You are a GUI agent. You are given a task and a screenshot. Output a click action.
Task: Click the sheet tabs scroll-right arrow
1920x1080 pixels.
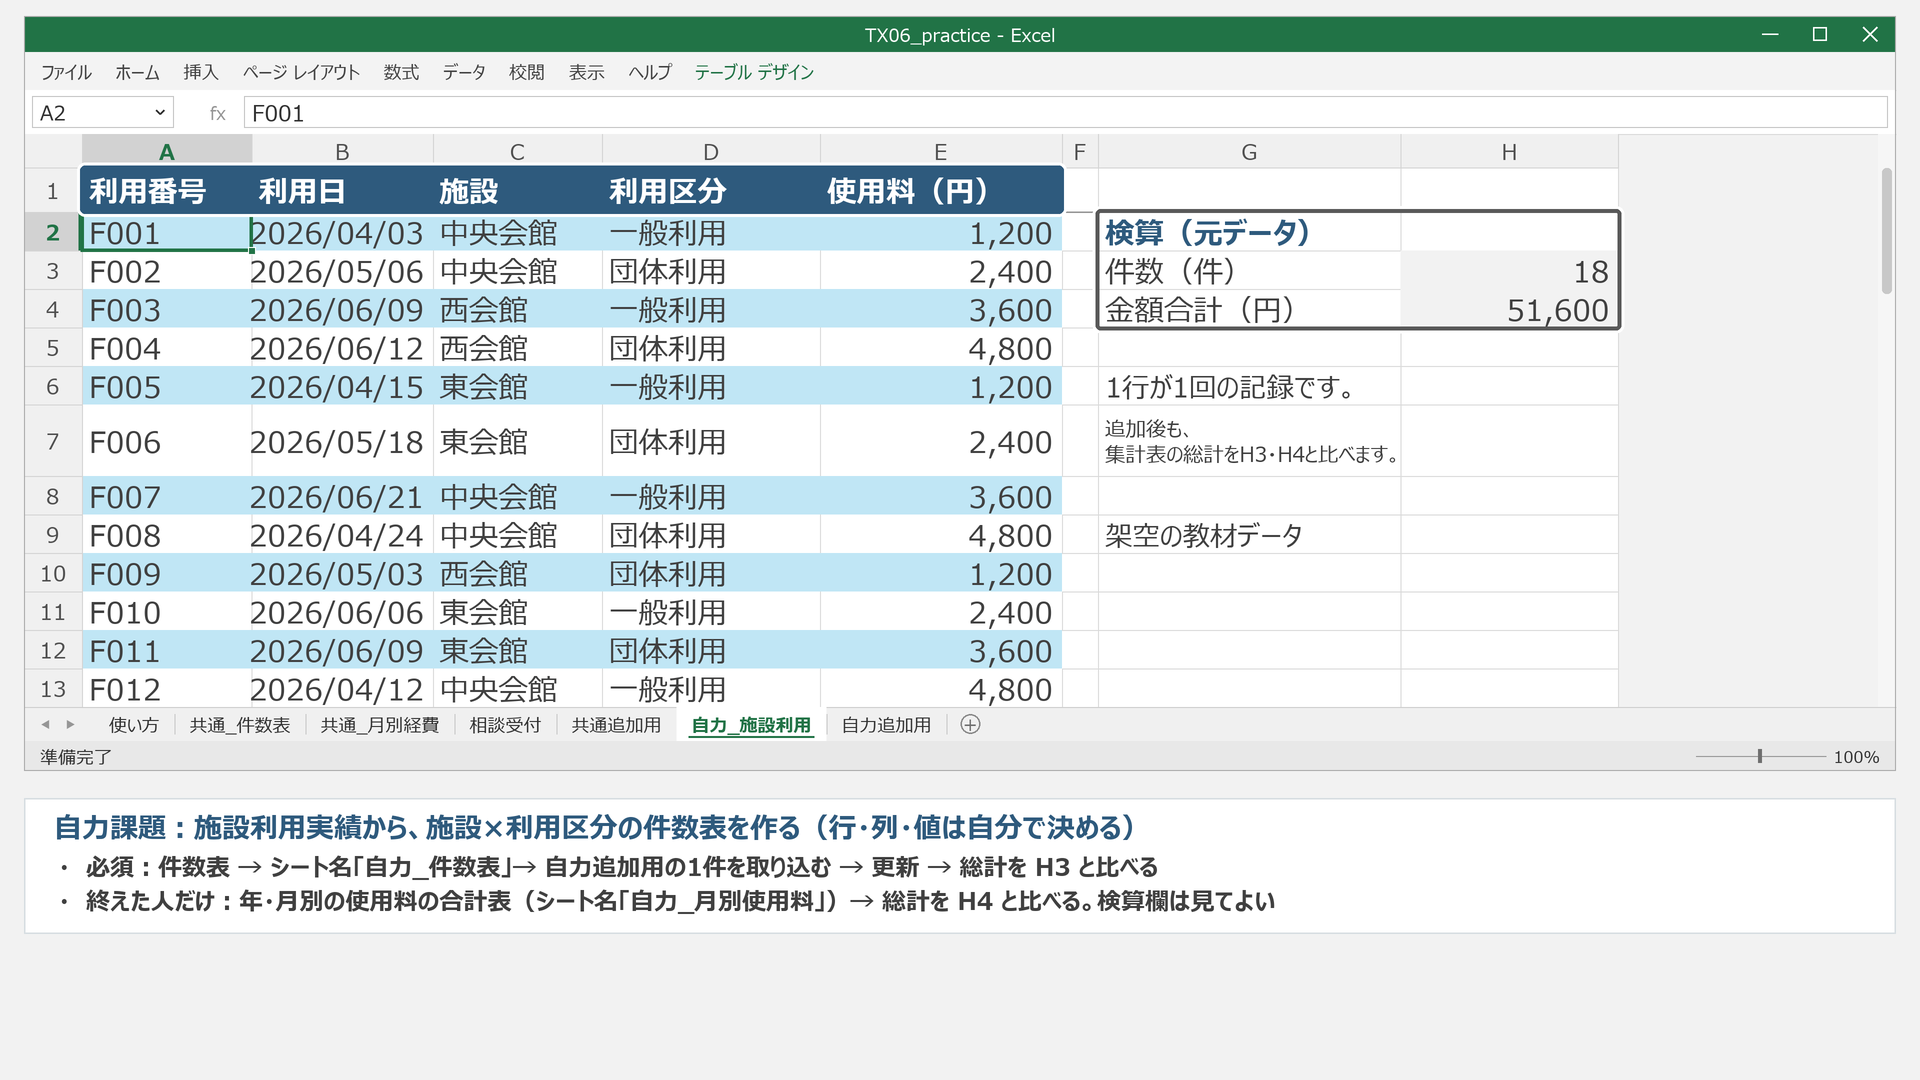point(70,725)
